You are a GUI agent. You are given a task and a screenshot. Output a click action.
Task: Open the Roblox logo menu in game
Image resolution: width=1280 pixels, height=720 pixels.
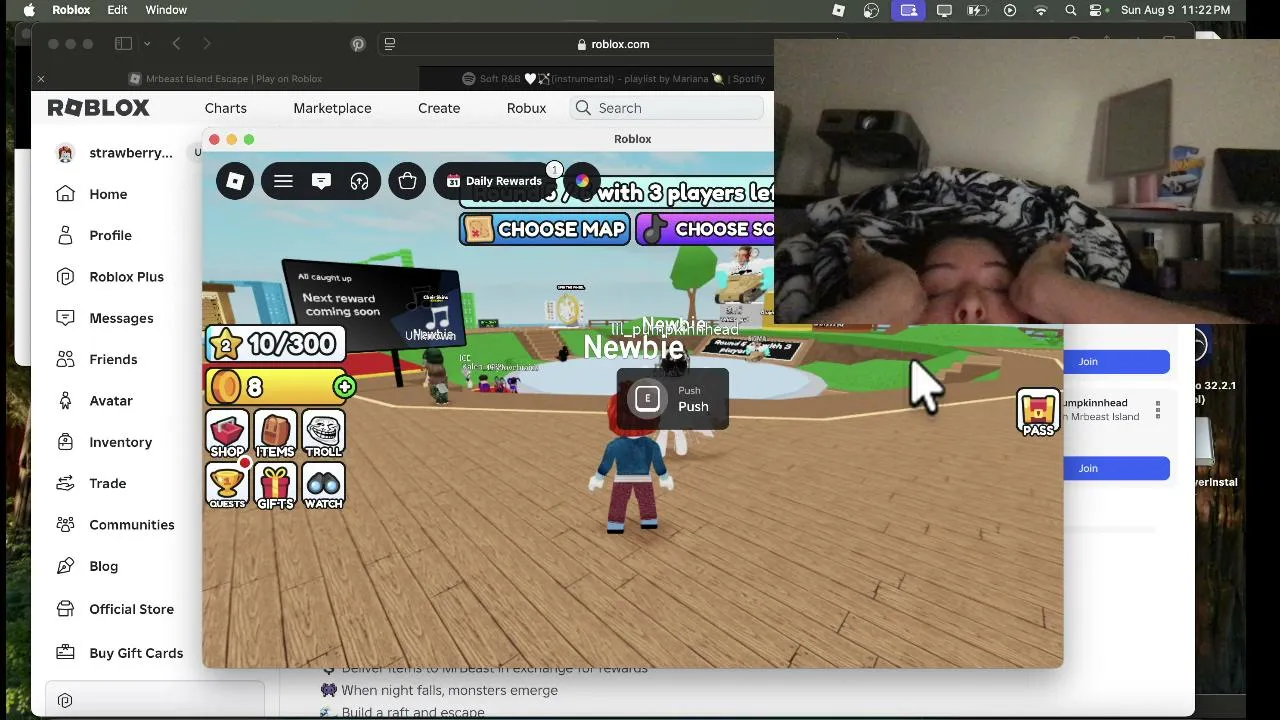235,181
